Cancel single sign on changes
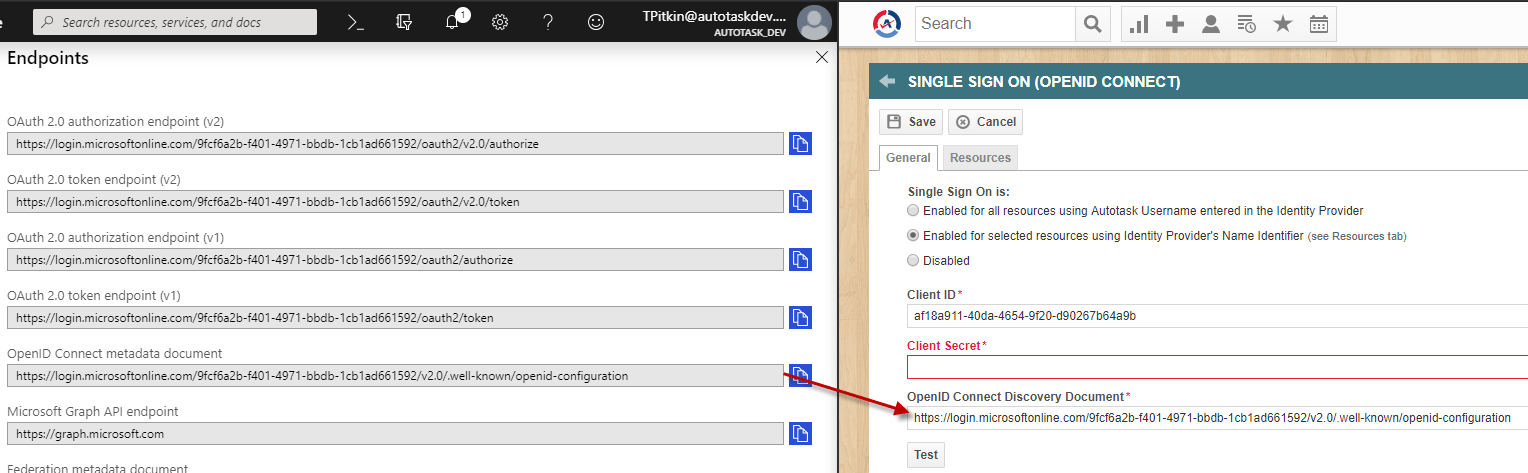This screenshot has height=473, width=1528. 985,122
